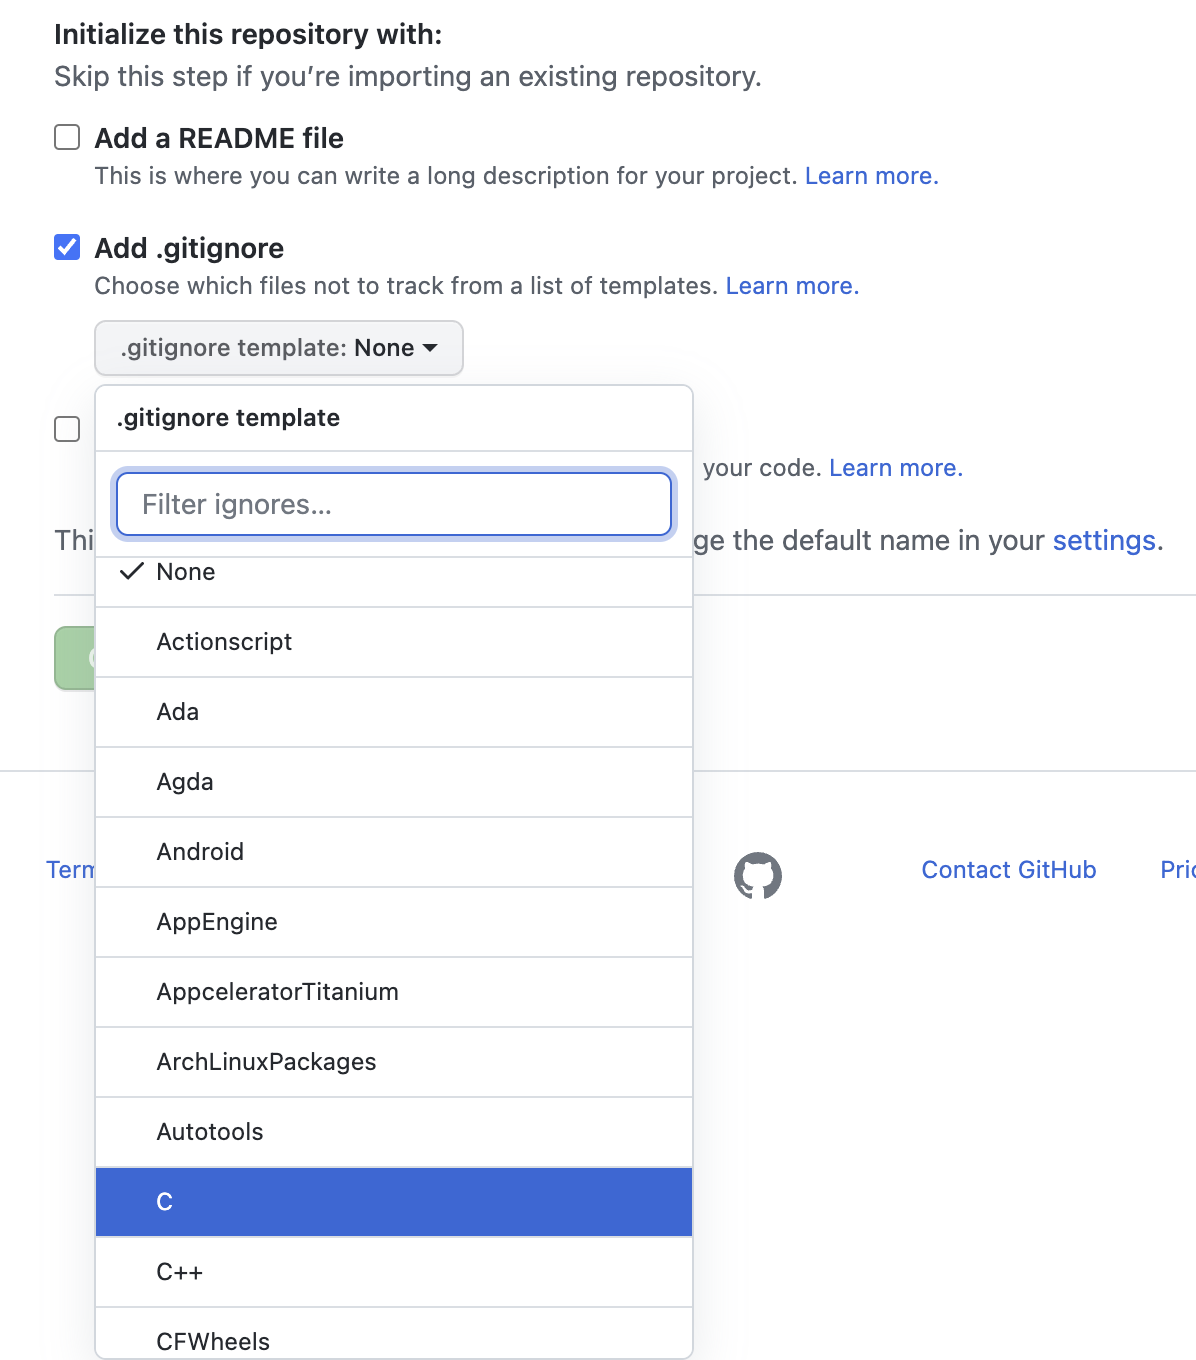This screenshot has height=1360, width=1196.
Task: Select the Ada template option
Action: click(x=394, y=712)
